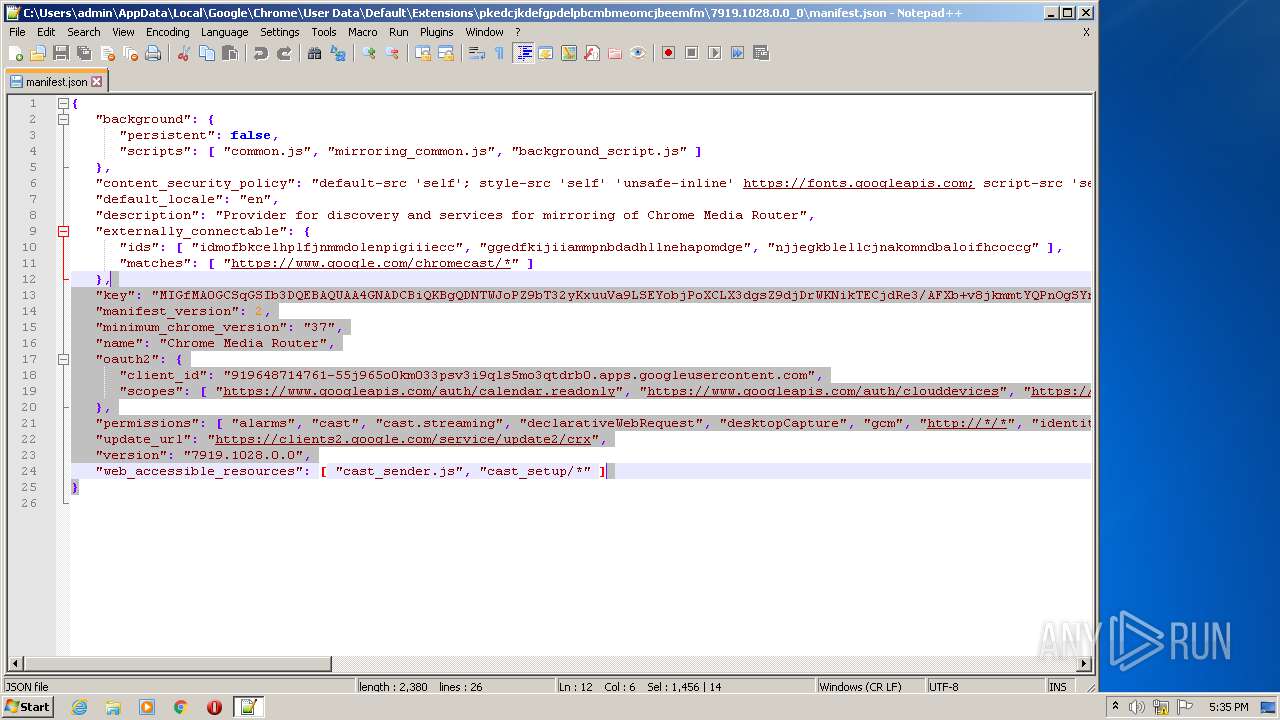
Task: Open the Windows Start menu
Action: (27, 707)
